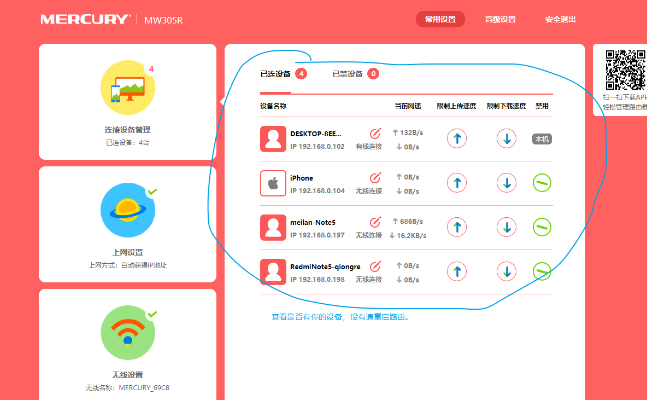This screenshot has height=400, width=647.
Task: Select IP 192.168.0.104 text
Action: pos(317,191)
